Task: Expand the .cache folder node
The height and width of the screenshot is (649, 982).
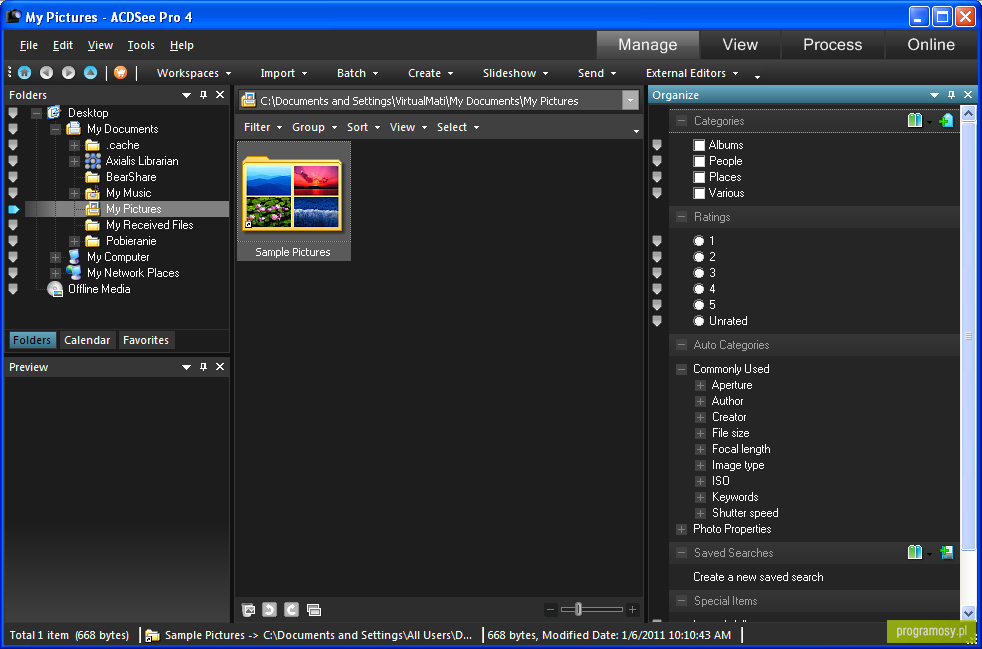Action: click(75, 145)
